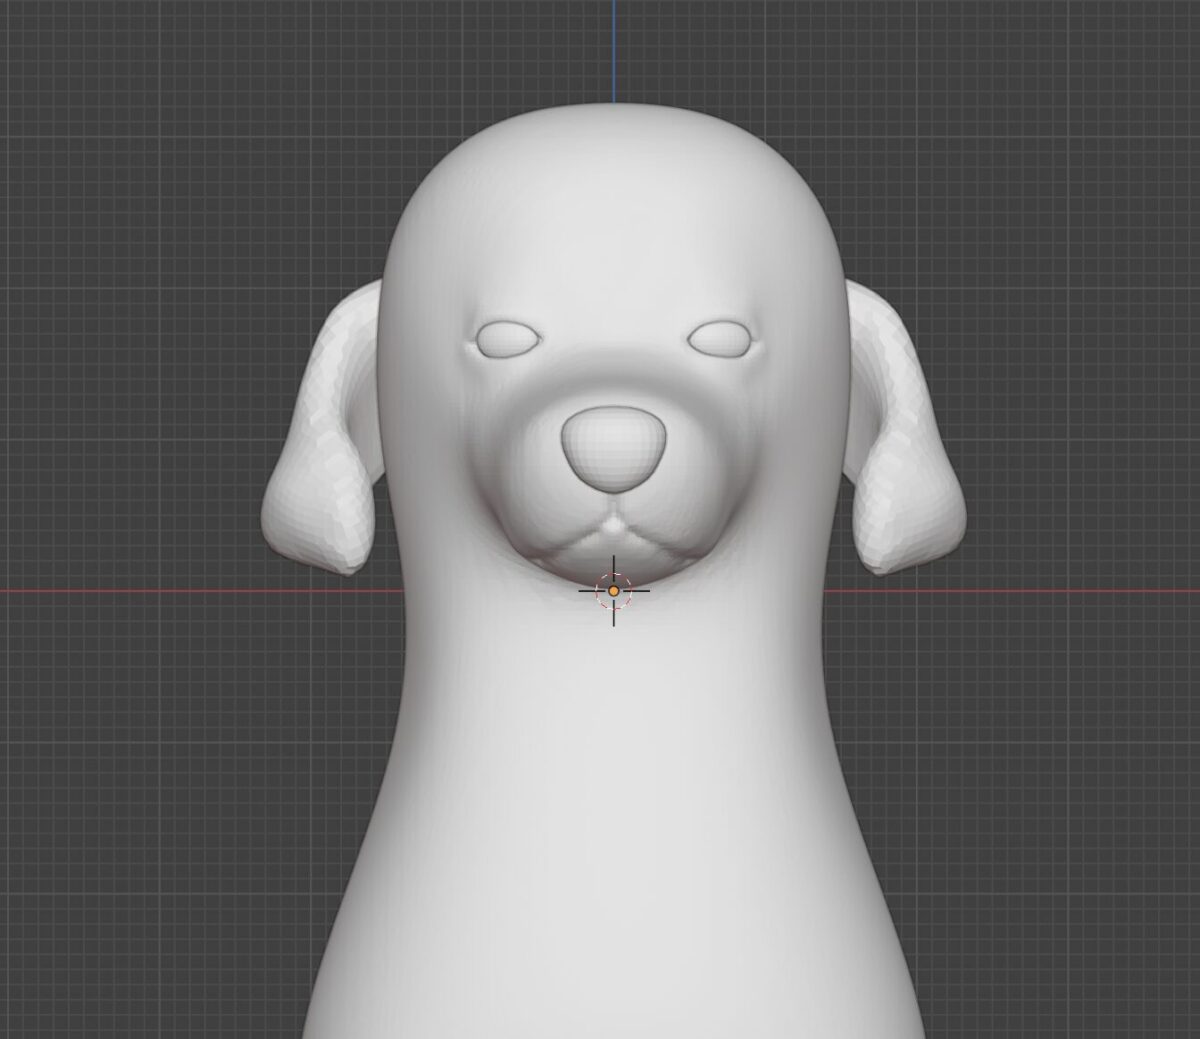
Task: Click the dog's eye on the viewport's right
Action: coord(719,338)
